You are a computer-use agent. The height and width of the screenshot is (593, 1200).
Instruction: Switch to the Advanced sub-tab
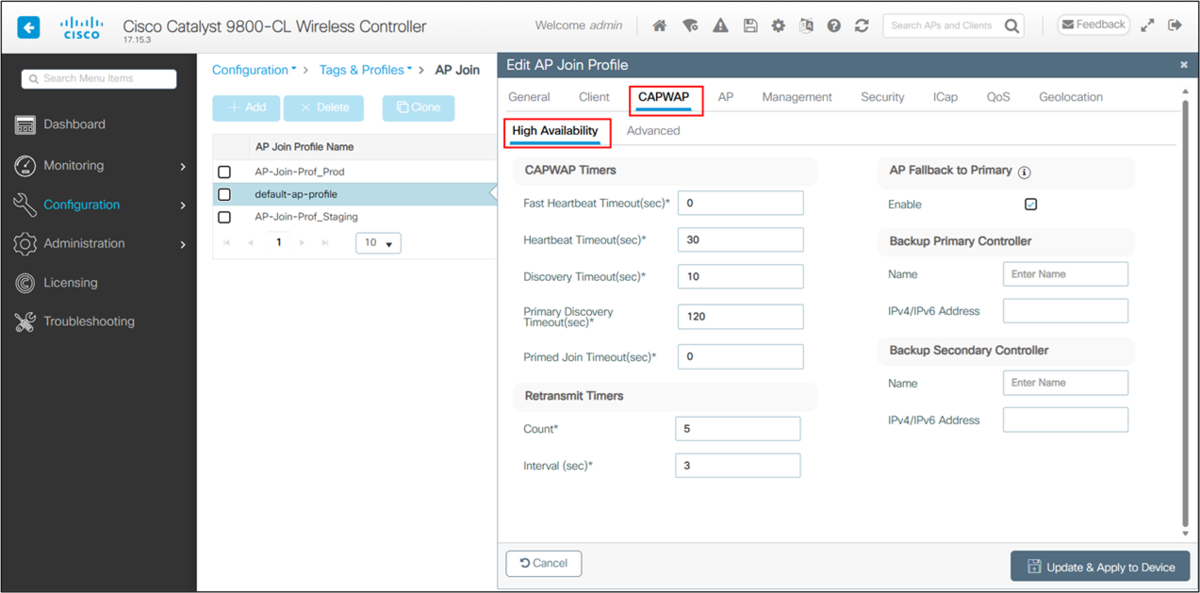coord(653,131)
